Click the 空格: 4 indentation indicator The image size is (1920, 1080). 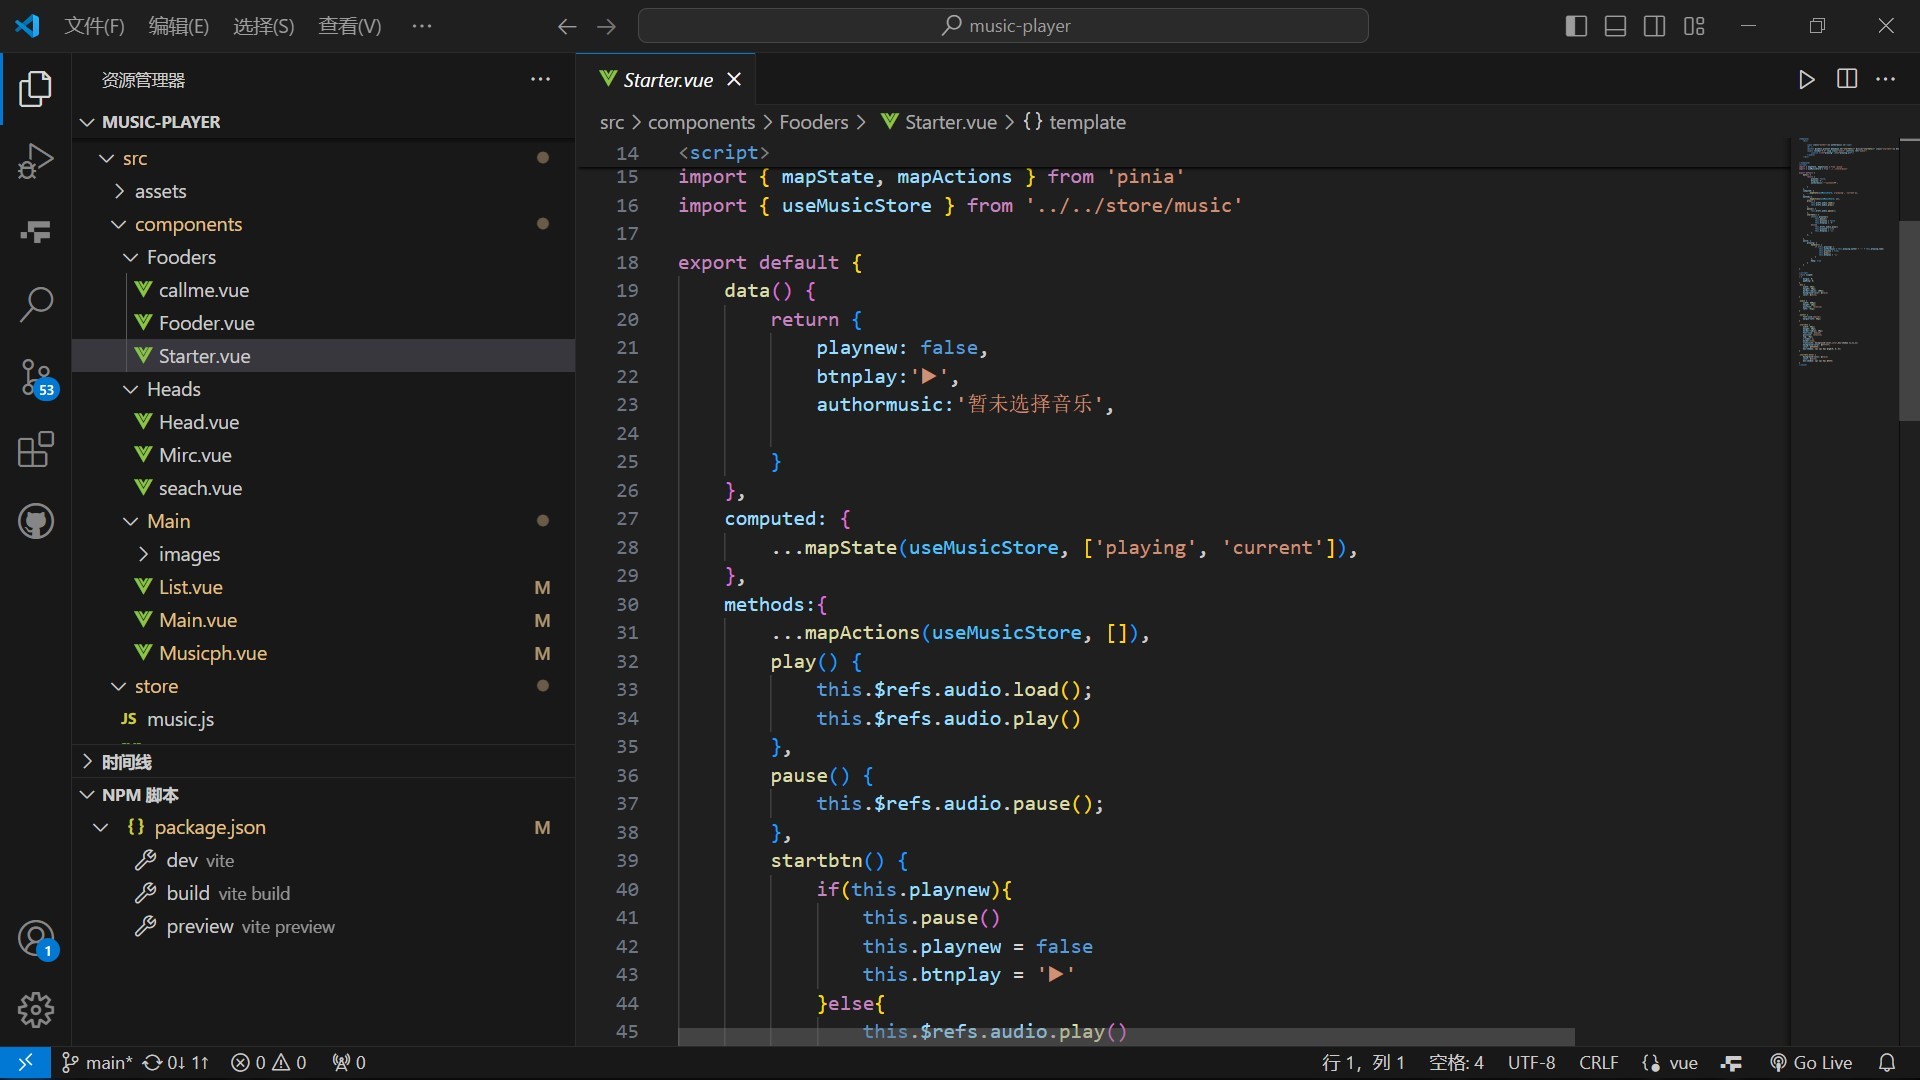pos(1456,1063)
